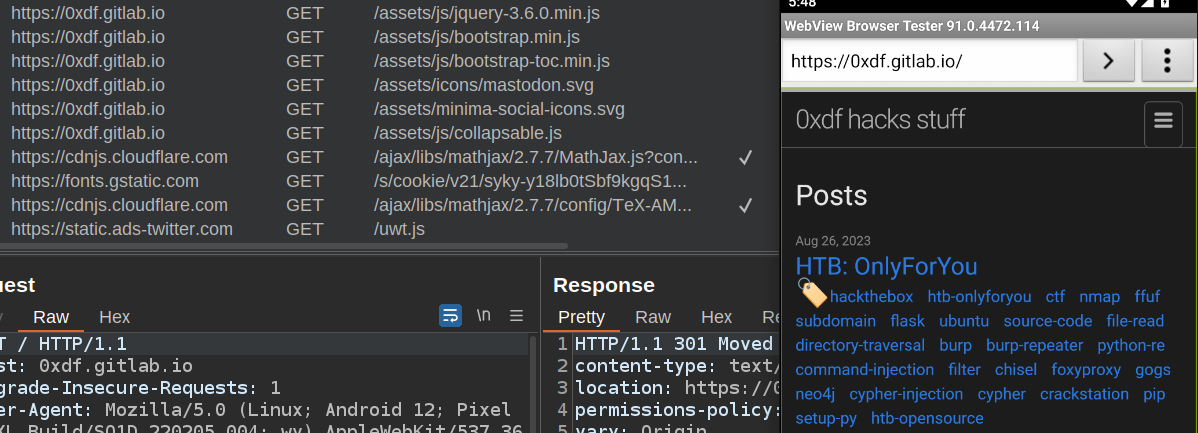Screen dimensions: 1198x433
Task: Open the Request panel hamburger options menu
Action: [x=517, y=316]
